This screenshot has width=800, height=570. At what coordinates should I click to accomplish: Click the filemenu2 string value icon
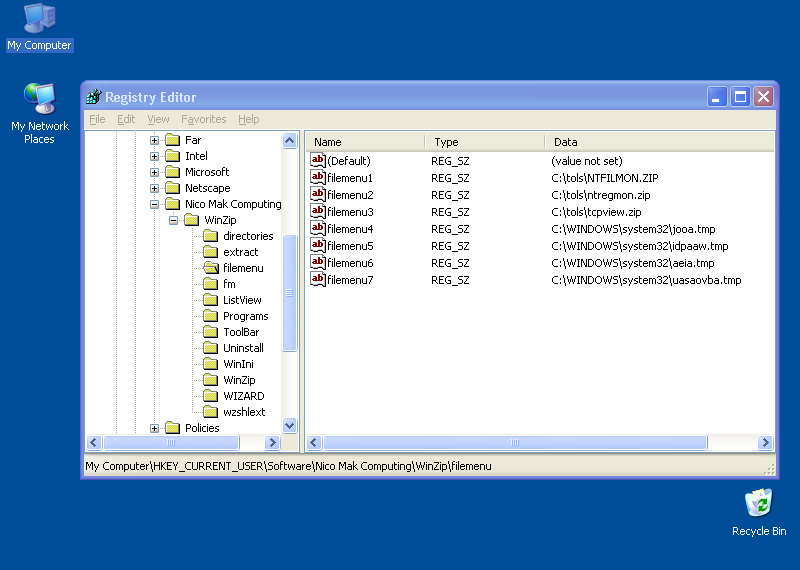(317, 194)
